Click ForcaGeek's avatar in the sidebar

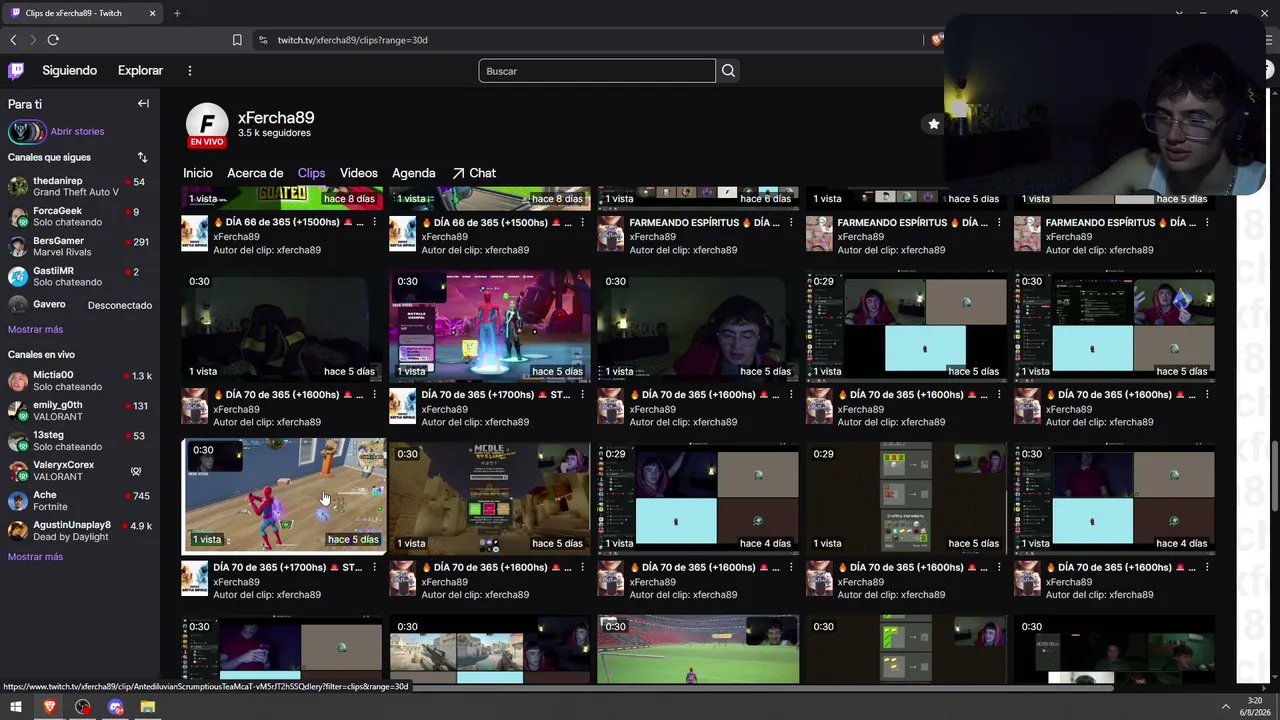tap(18, 216)
